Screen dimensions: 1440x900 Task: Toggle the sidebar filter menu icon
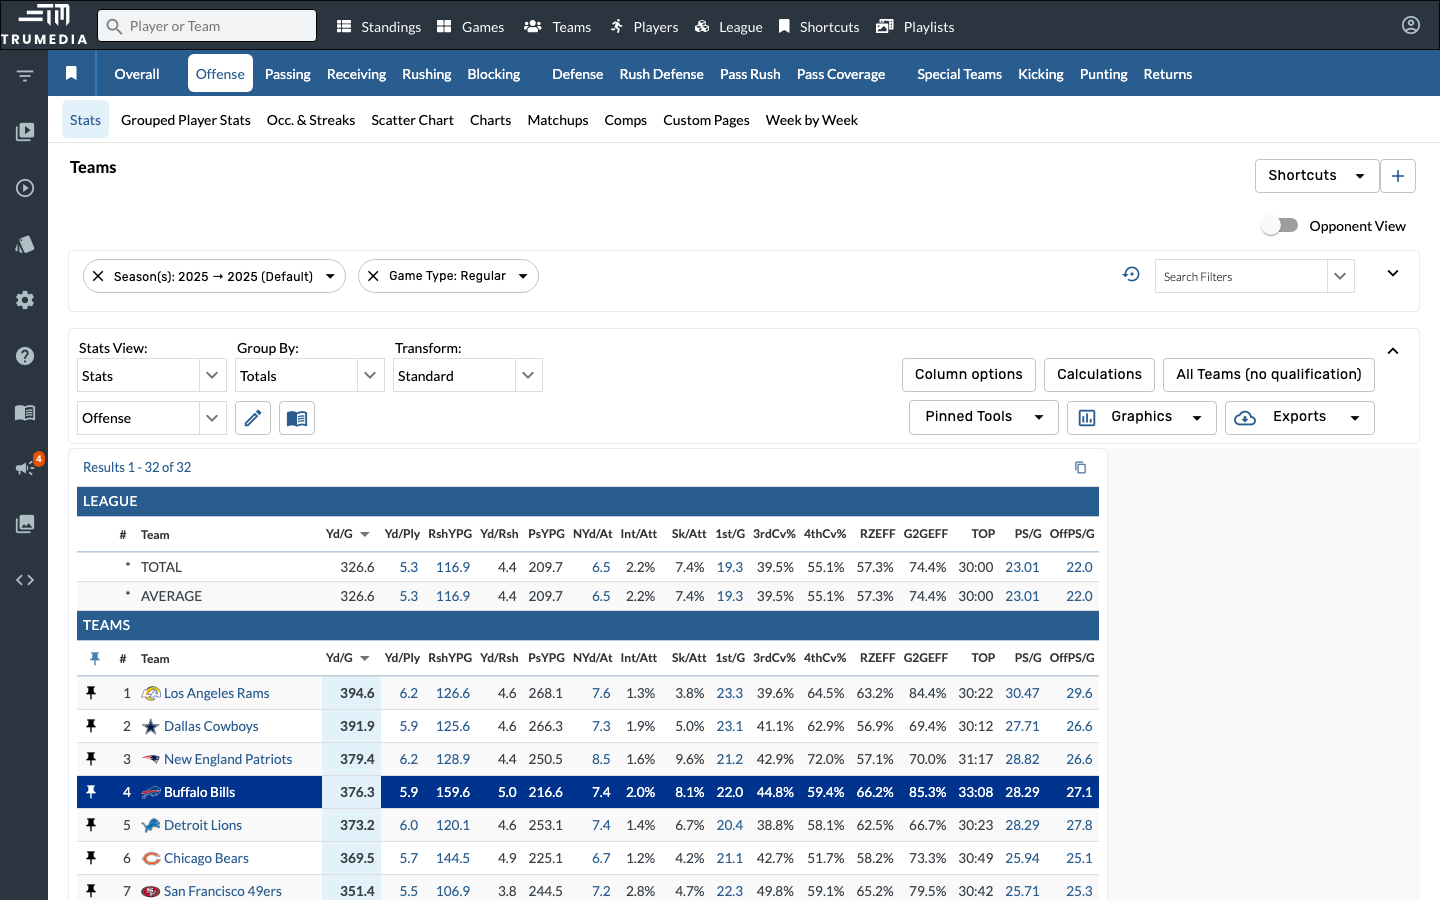25,75
